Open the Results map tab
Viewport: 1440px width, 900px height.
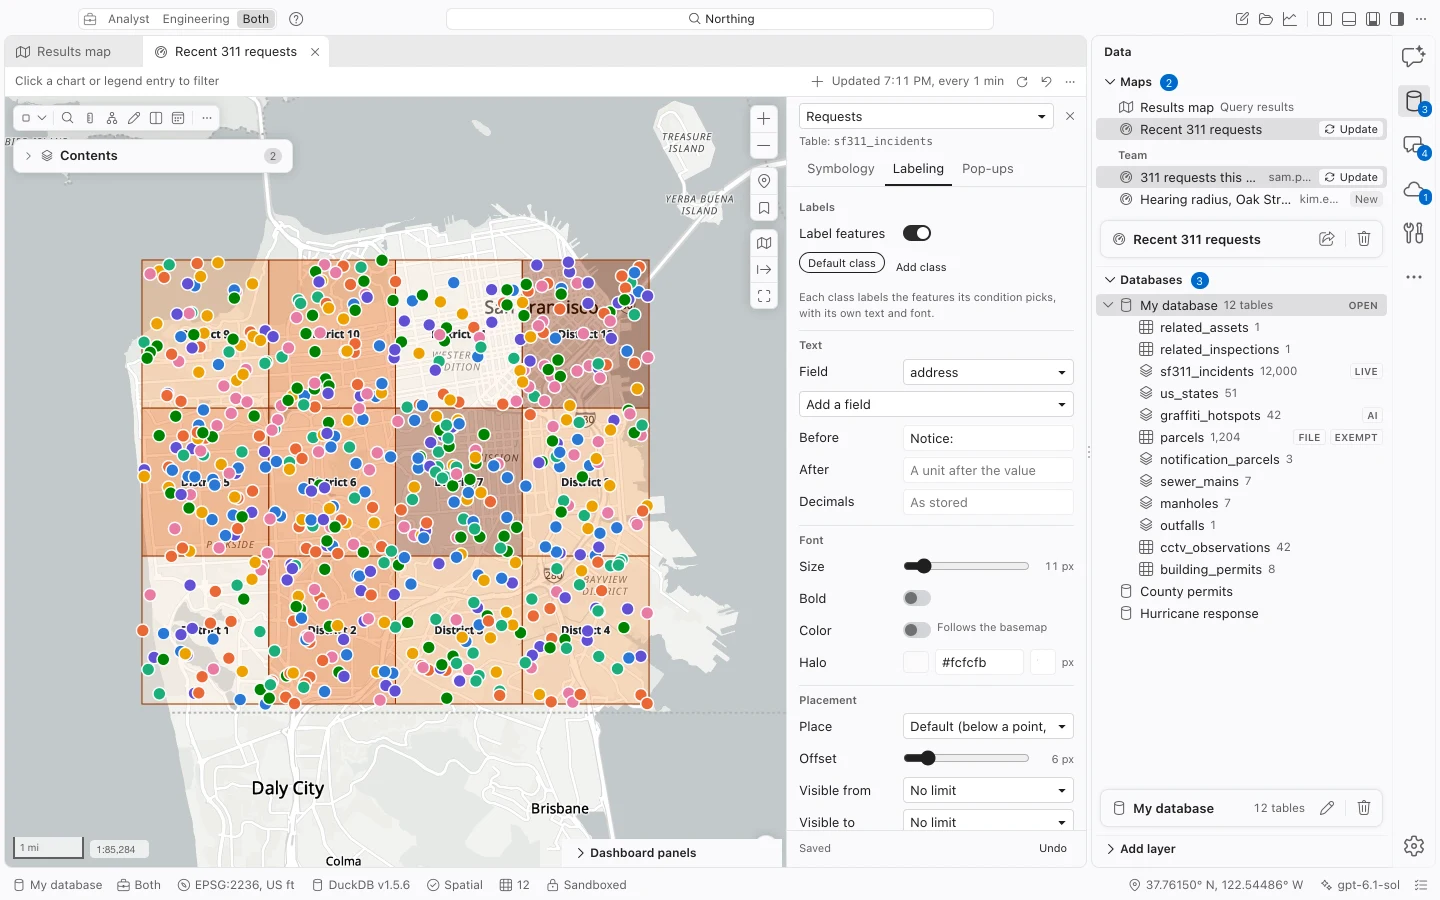[74, 52]
